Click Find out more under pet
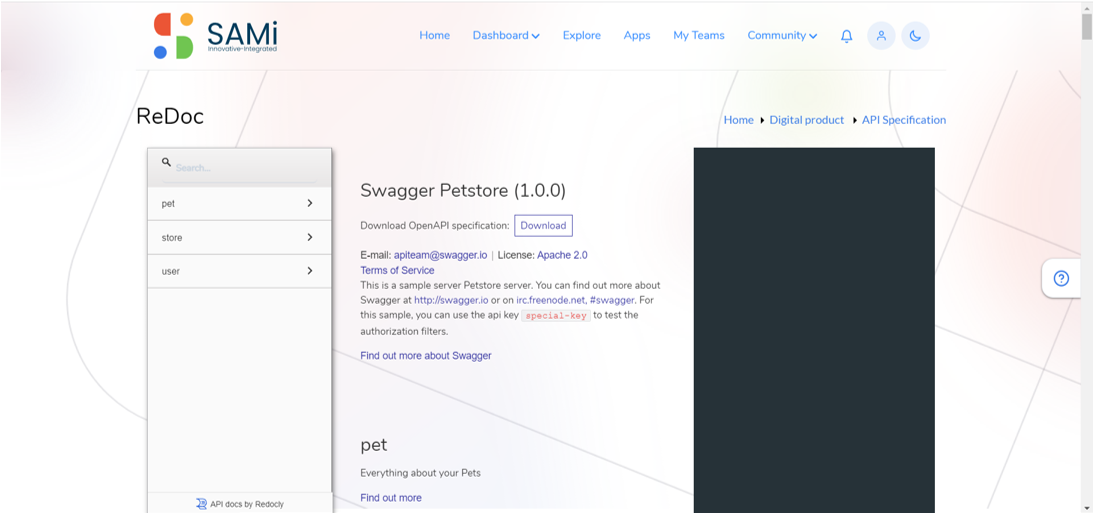Image resolution: width=1096 pixels, height=515 pixels. 391,498
